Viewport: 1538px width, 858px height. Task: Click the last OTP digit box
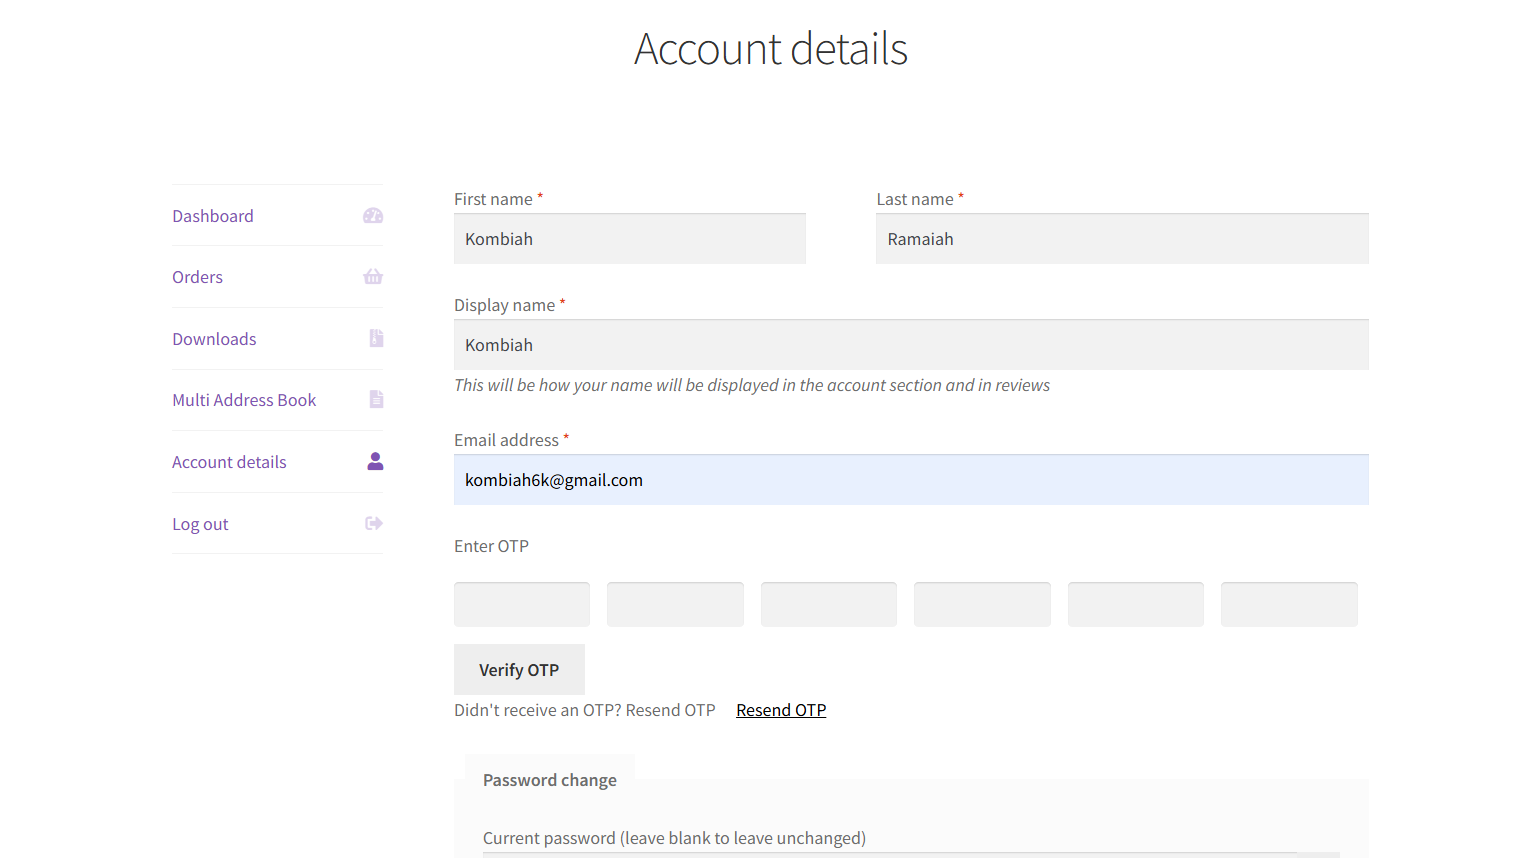tap(1289, 604)
